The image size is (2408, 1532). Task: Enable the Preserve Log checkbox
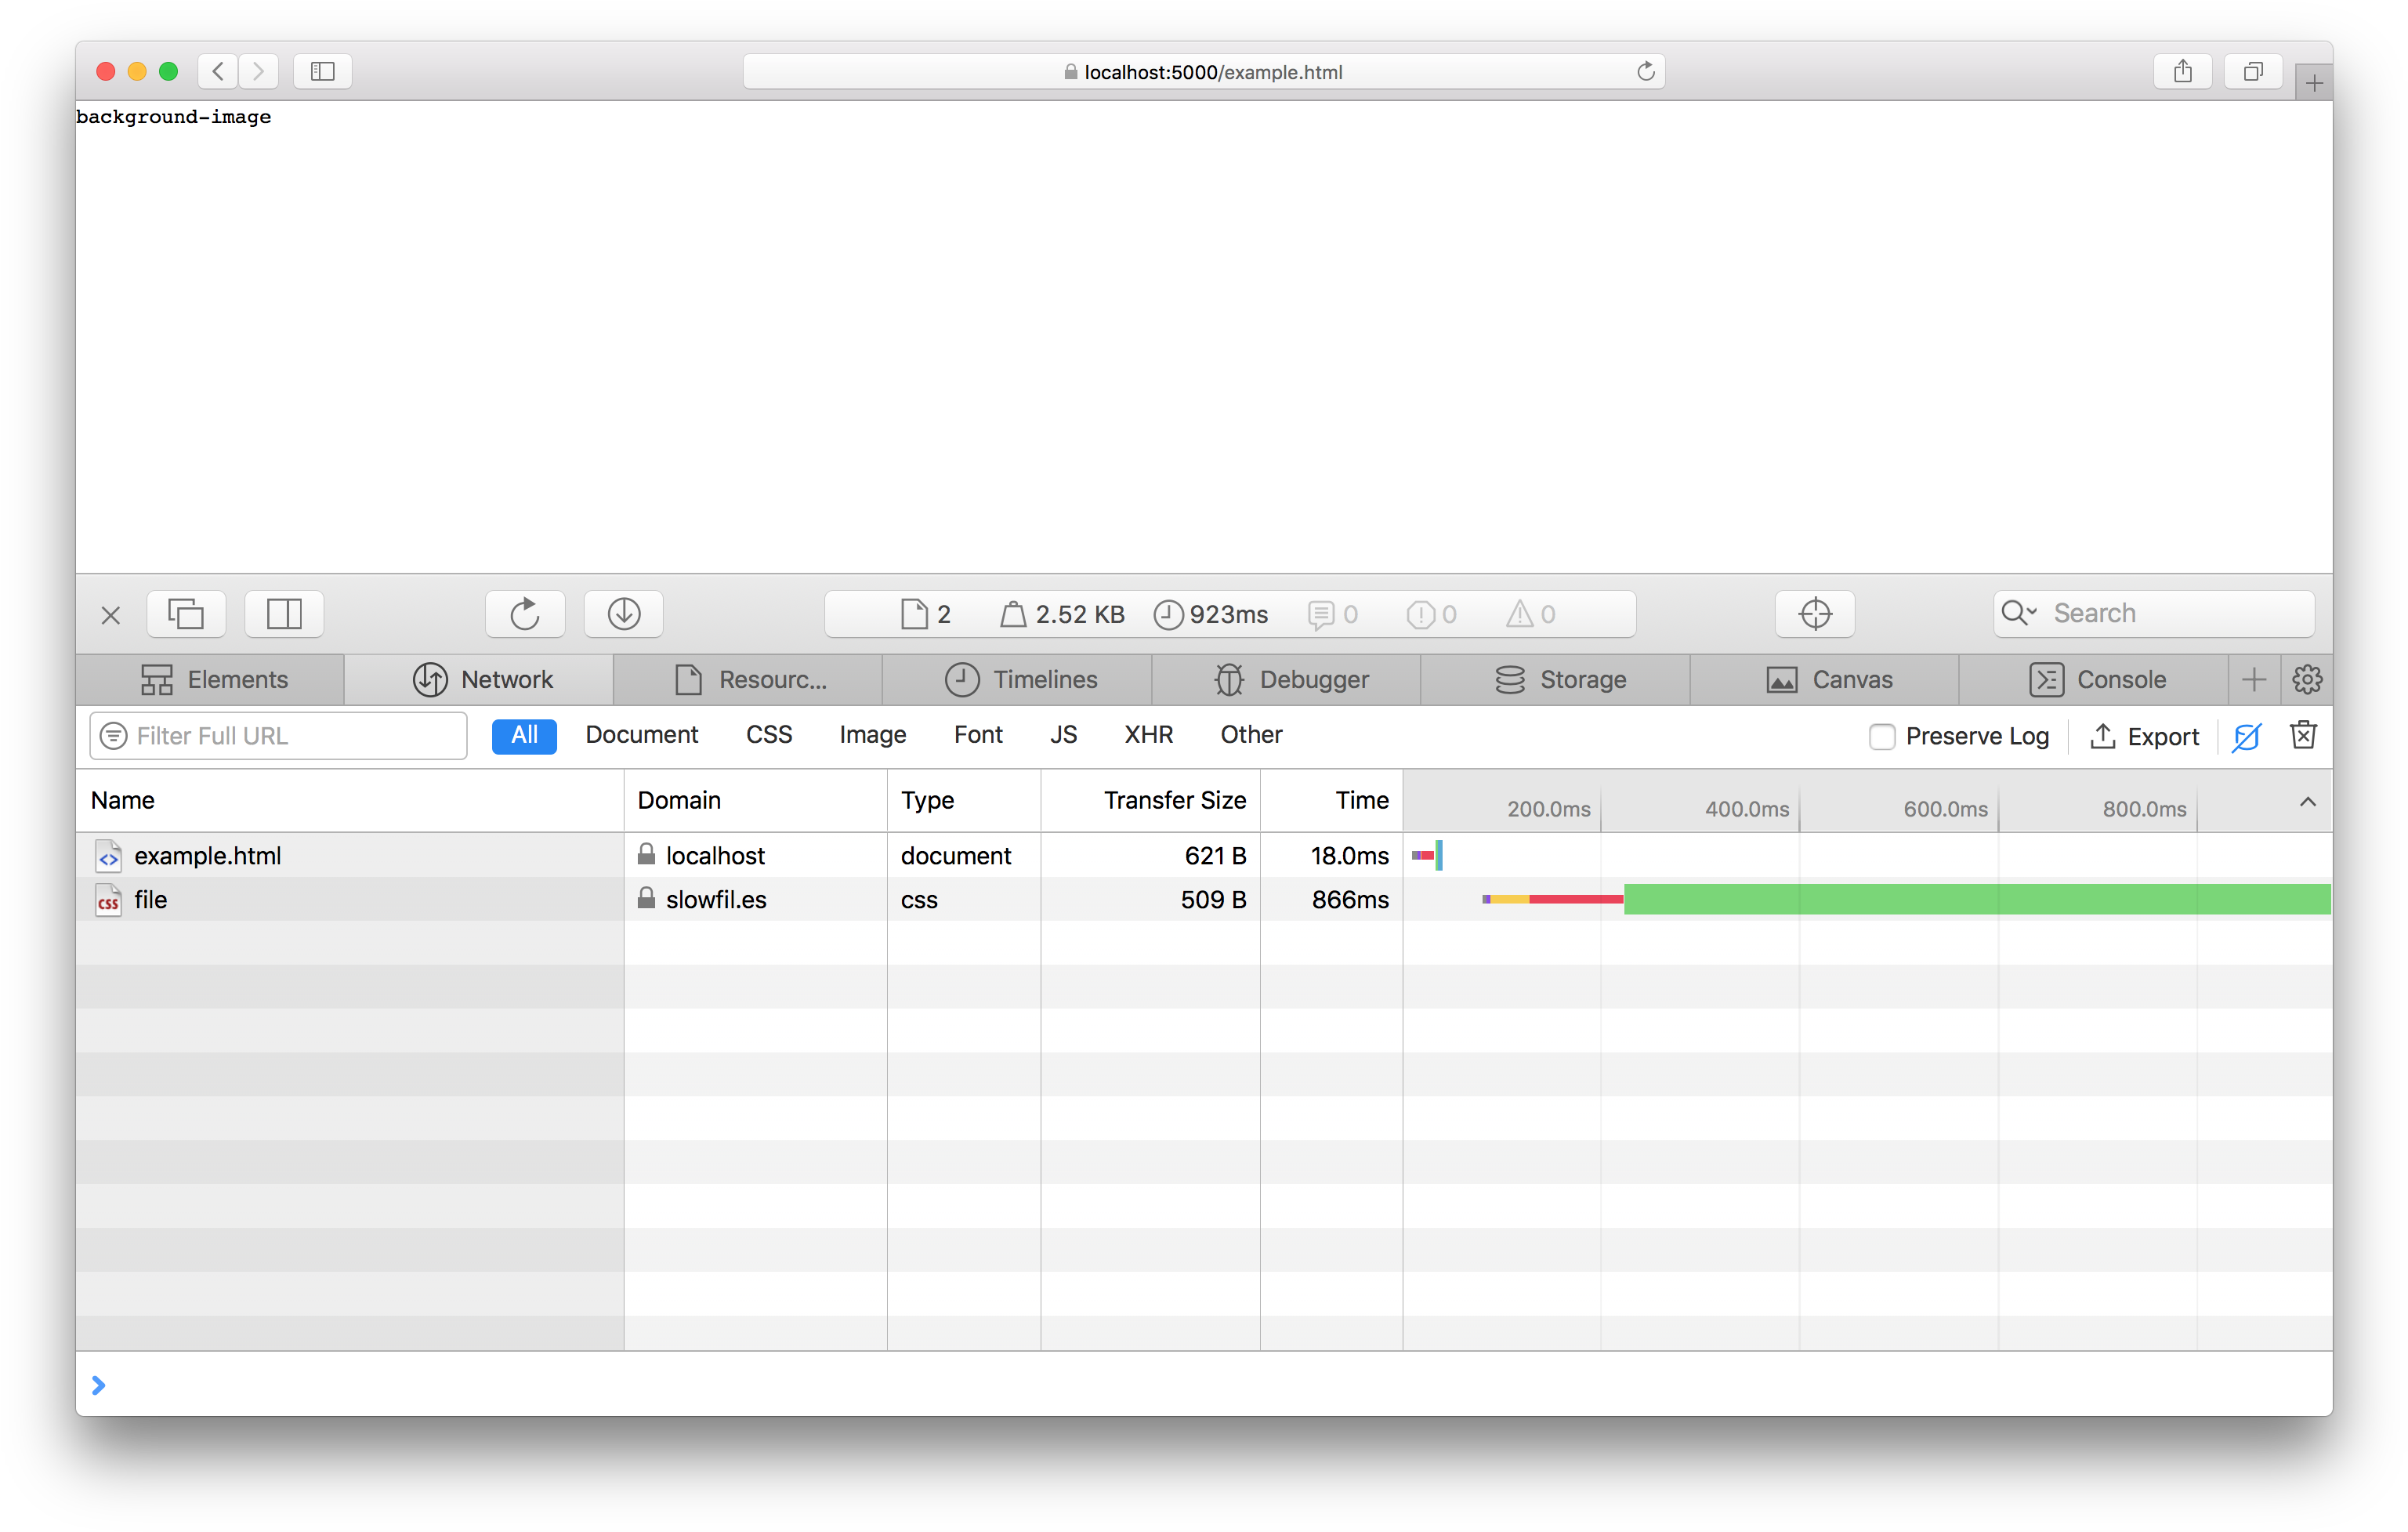[x=1881, y=736]
